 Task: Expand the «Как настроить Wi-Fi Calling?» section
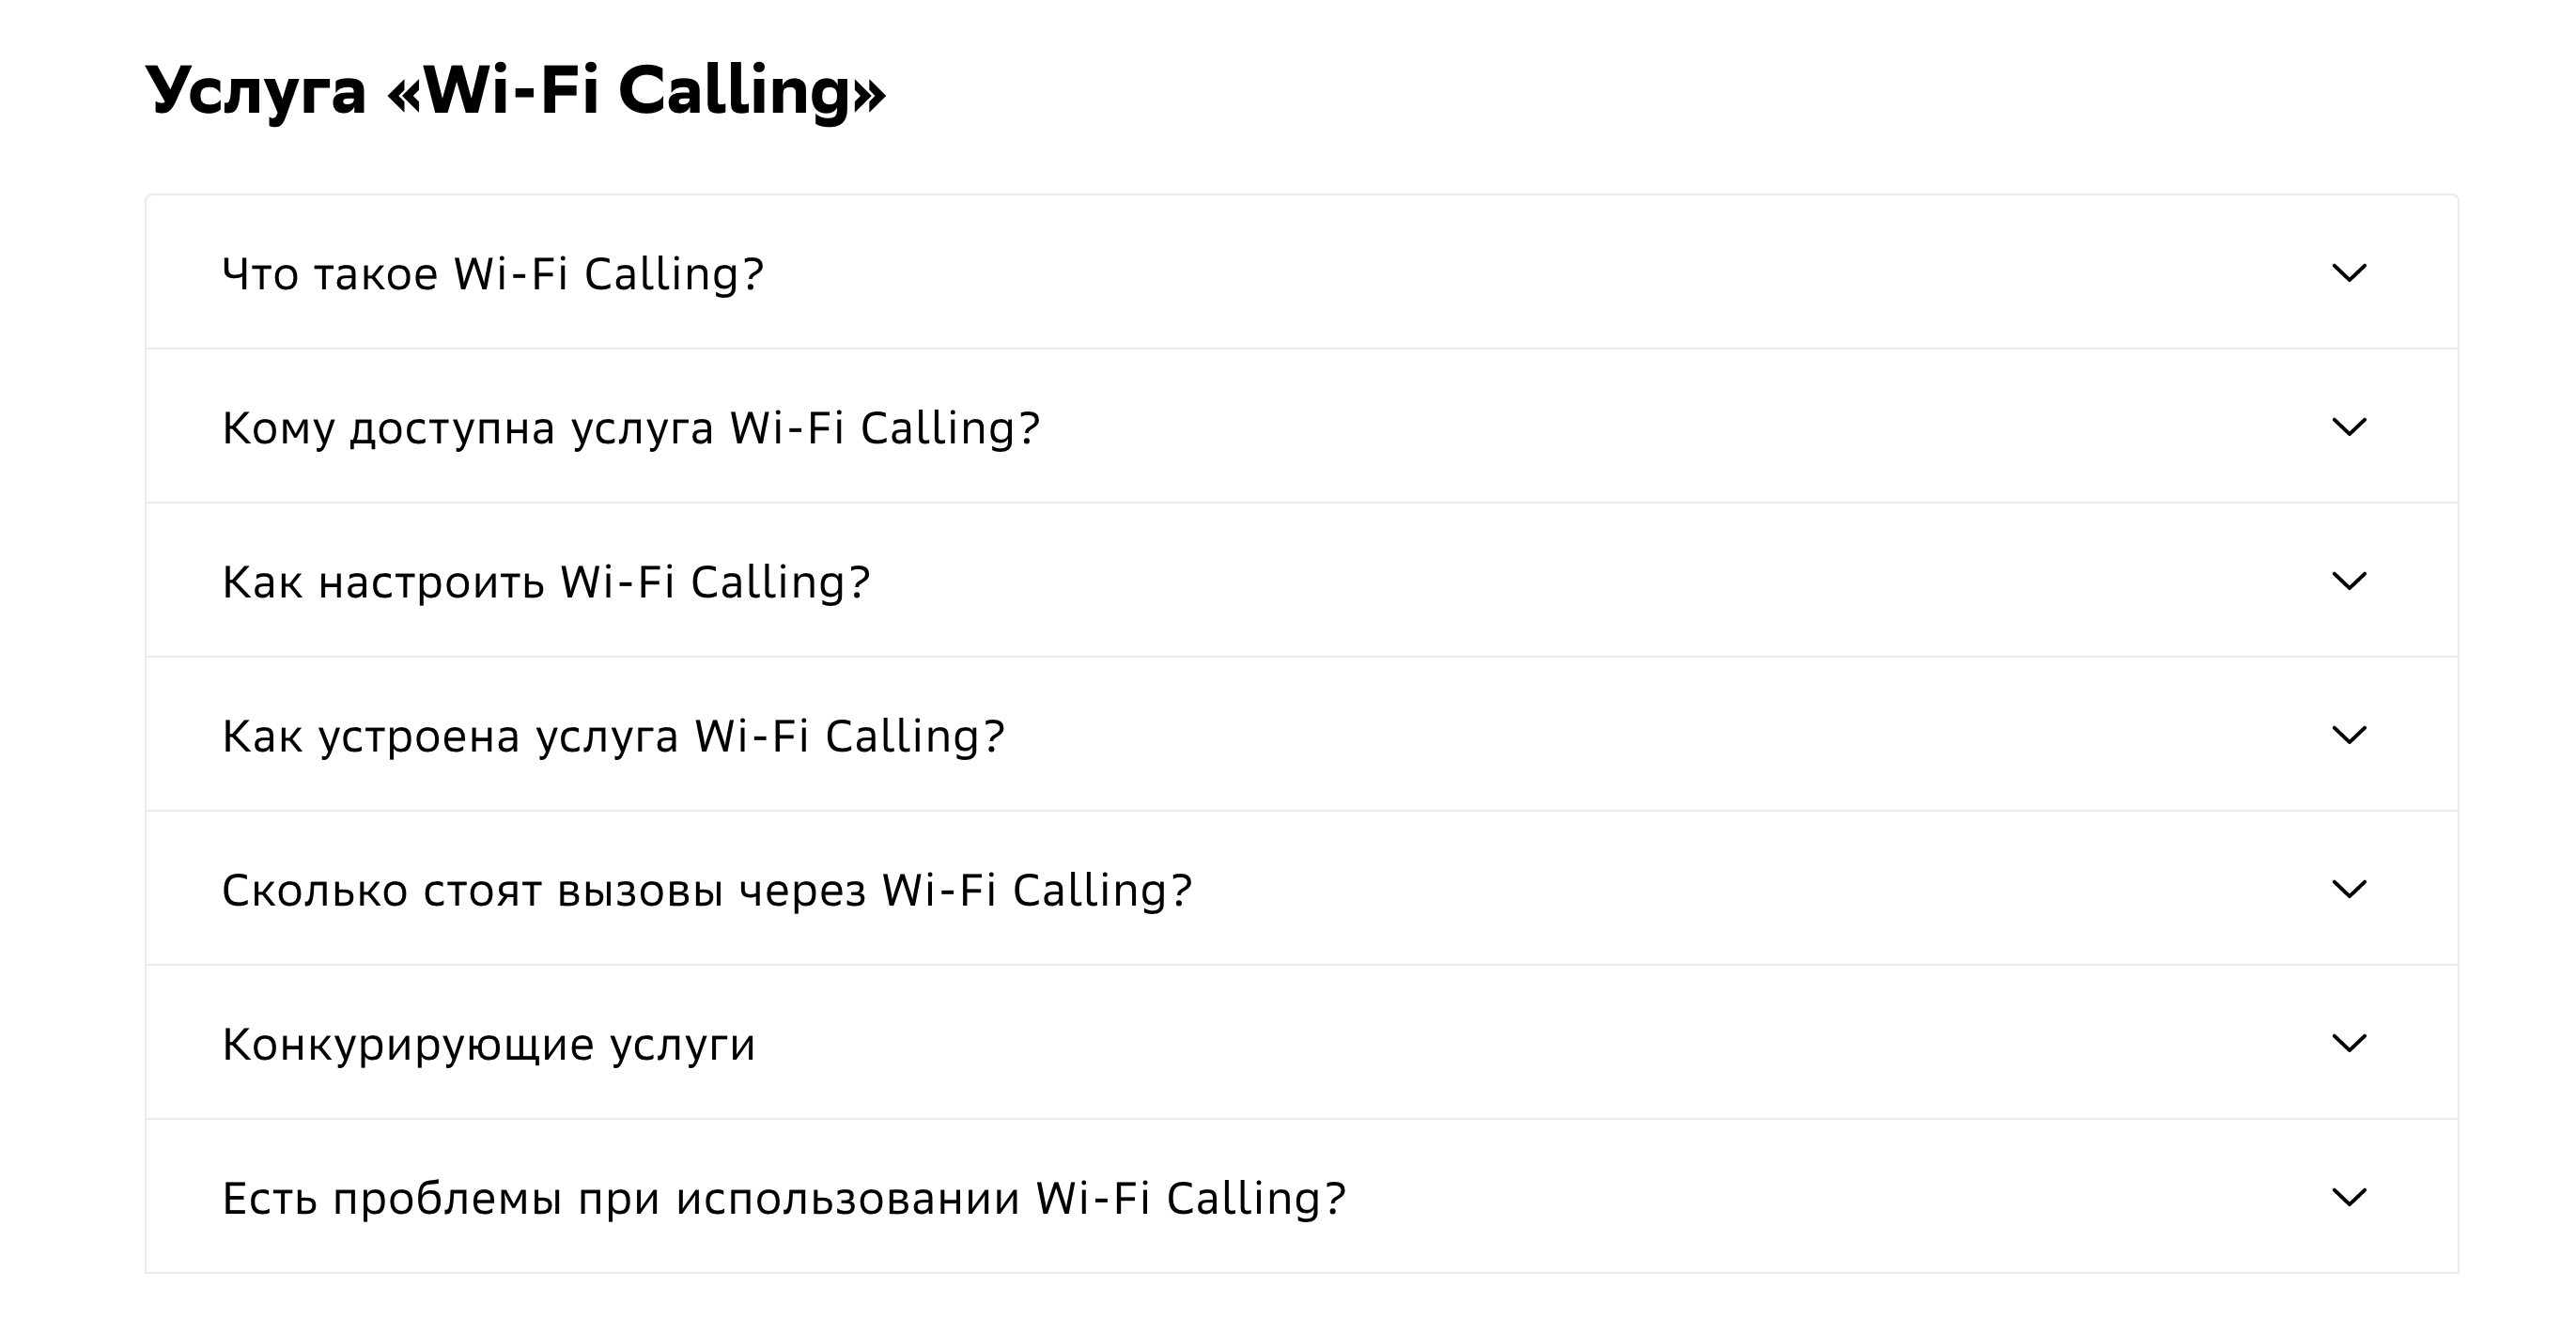click(x=546, y=582)
